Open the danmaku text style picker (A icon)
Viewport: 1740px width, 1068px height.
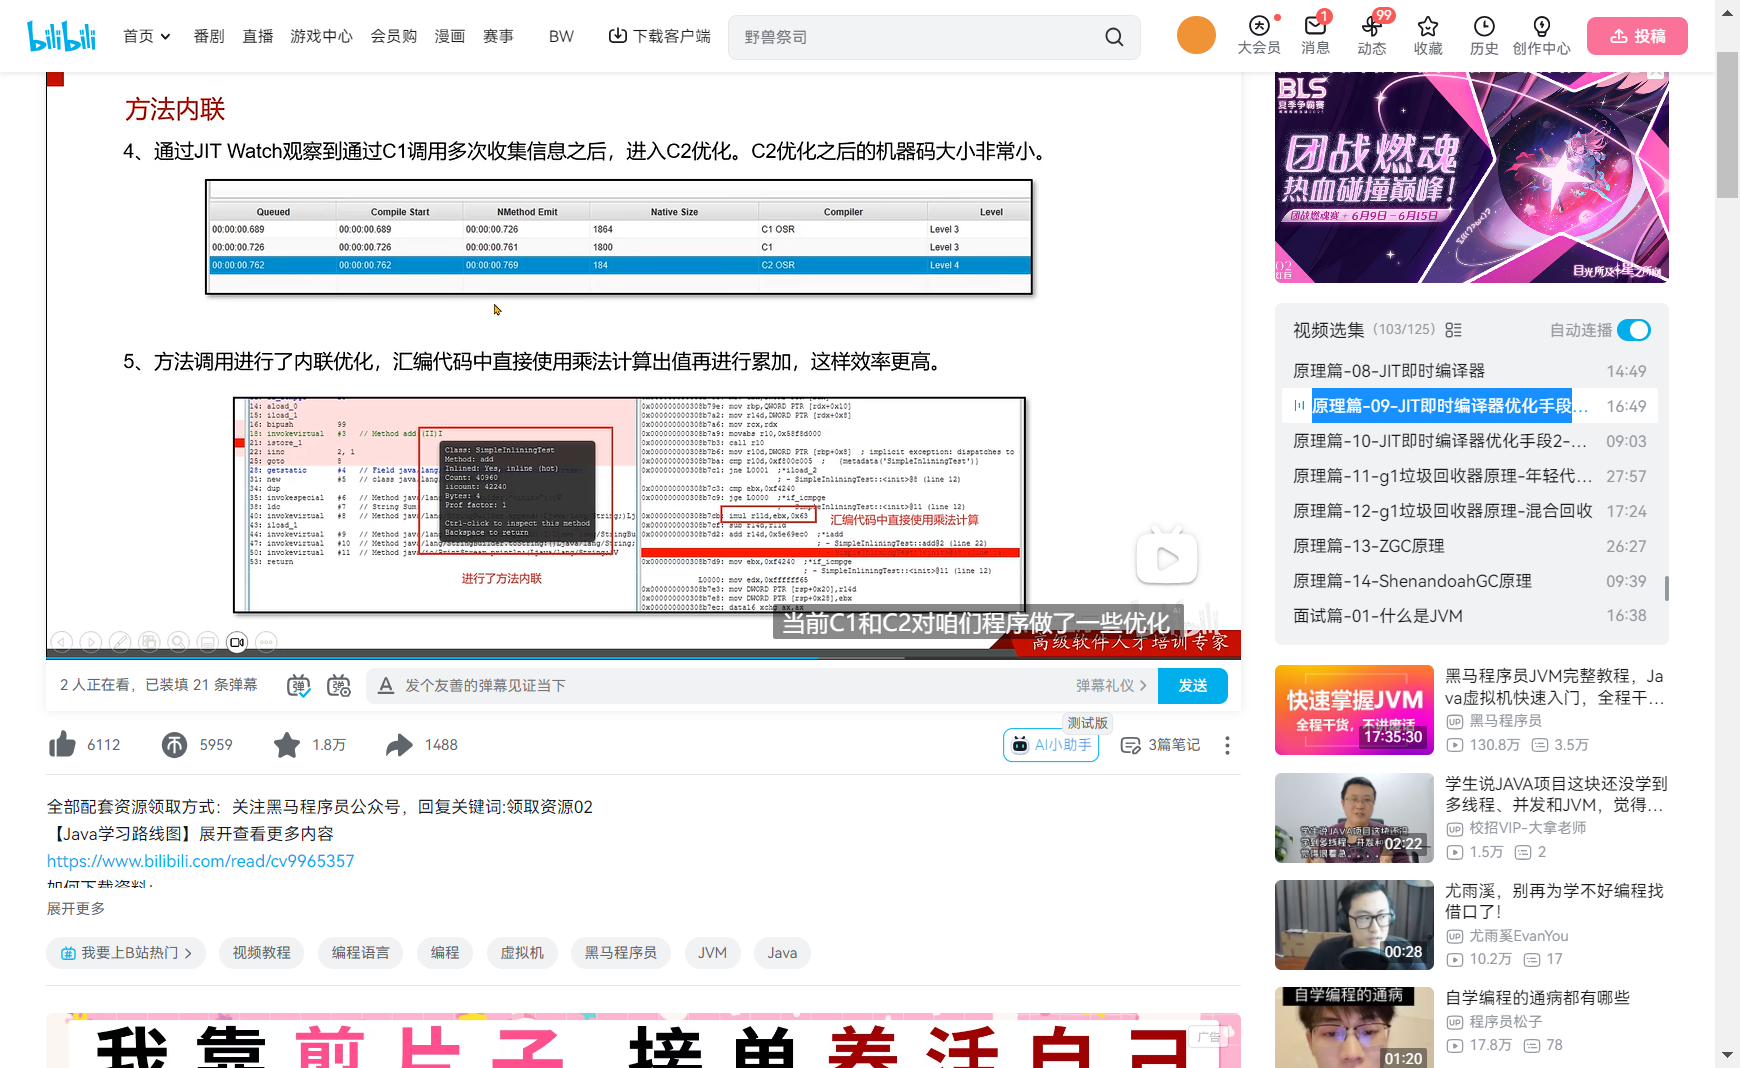pos(385,686)
